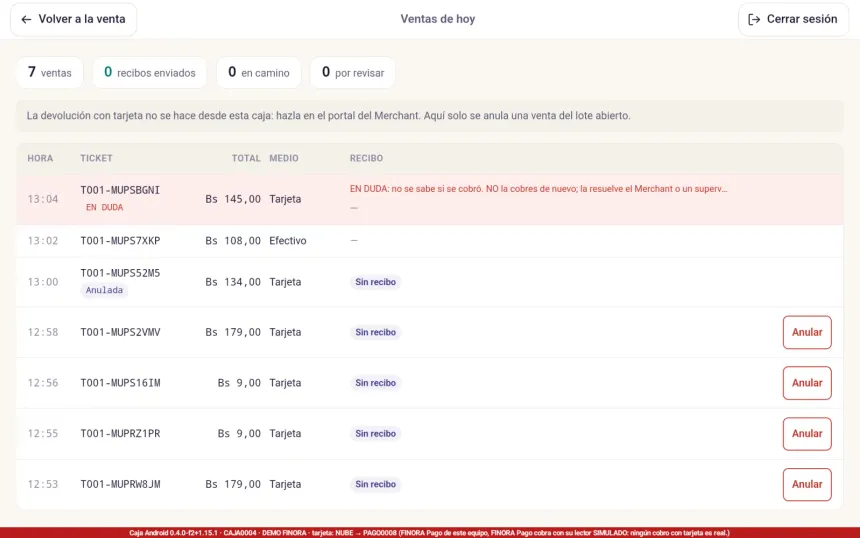Click the Sin recibo badge for T001-MUPRW8JM
The image size is (860, 538).
[x=375, y=484]
